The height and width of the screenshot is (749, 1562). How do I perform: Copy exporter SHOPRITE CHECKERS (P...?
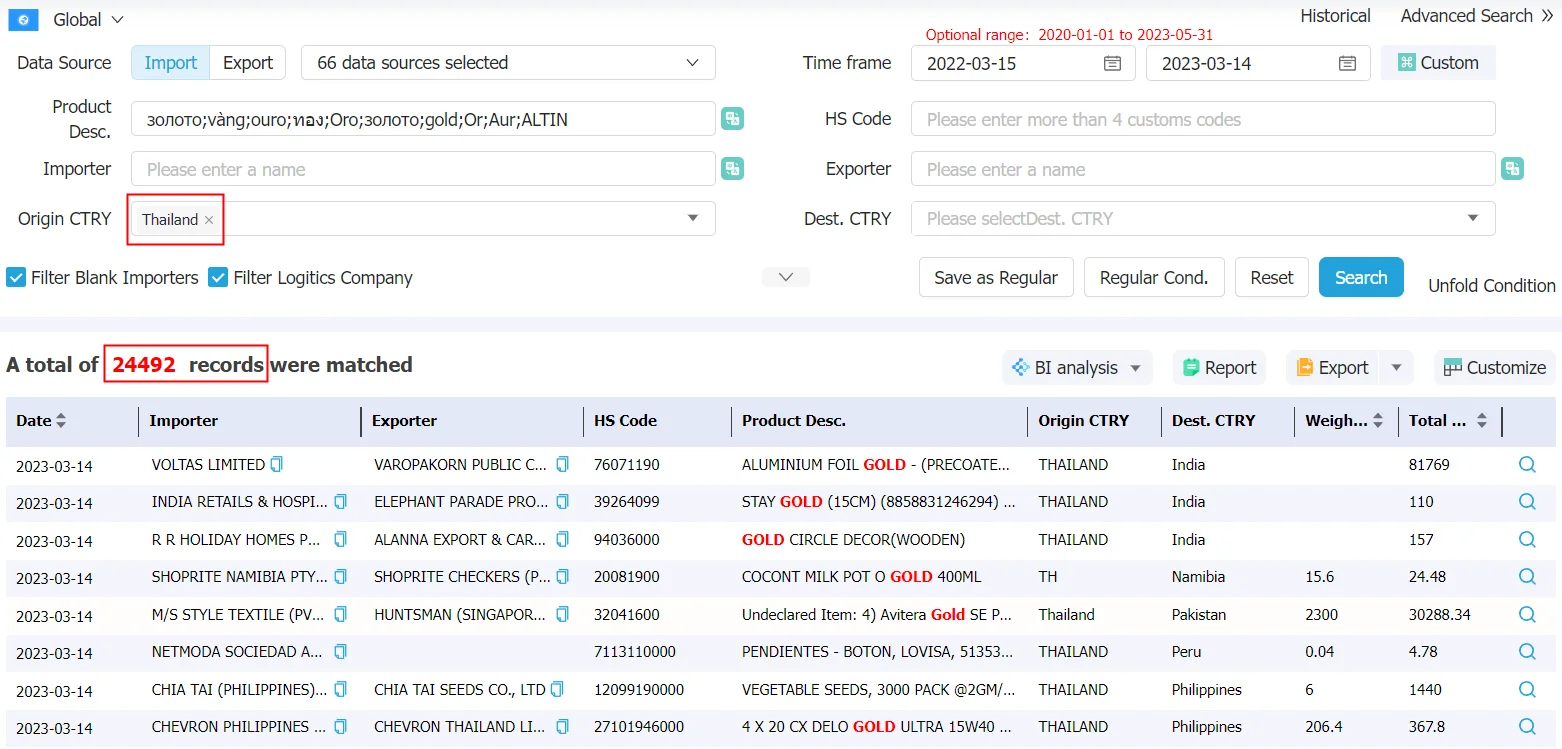[562, 577]
